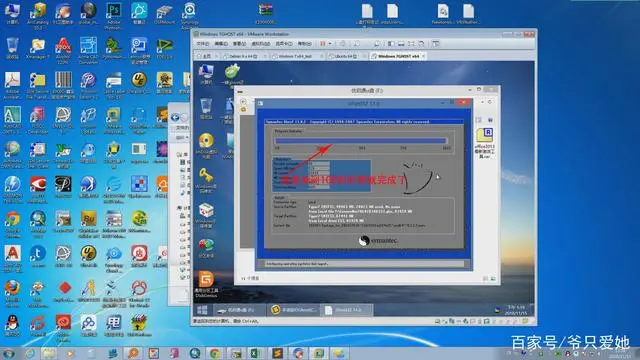Image resolution: width=640 pixels, height=360 pixels.
Task: Launch Adobe Acrobat PDF shortcut on desktop
Action: point(12,85)
